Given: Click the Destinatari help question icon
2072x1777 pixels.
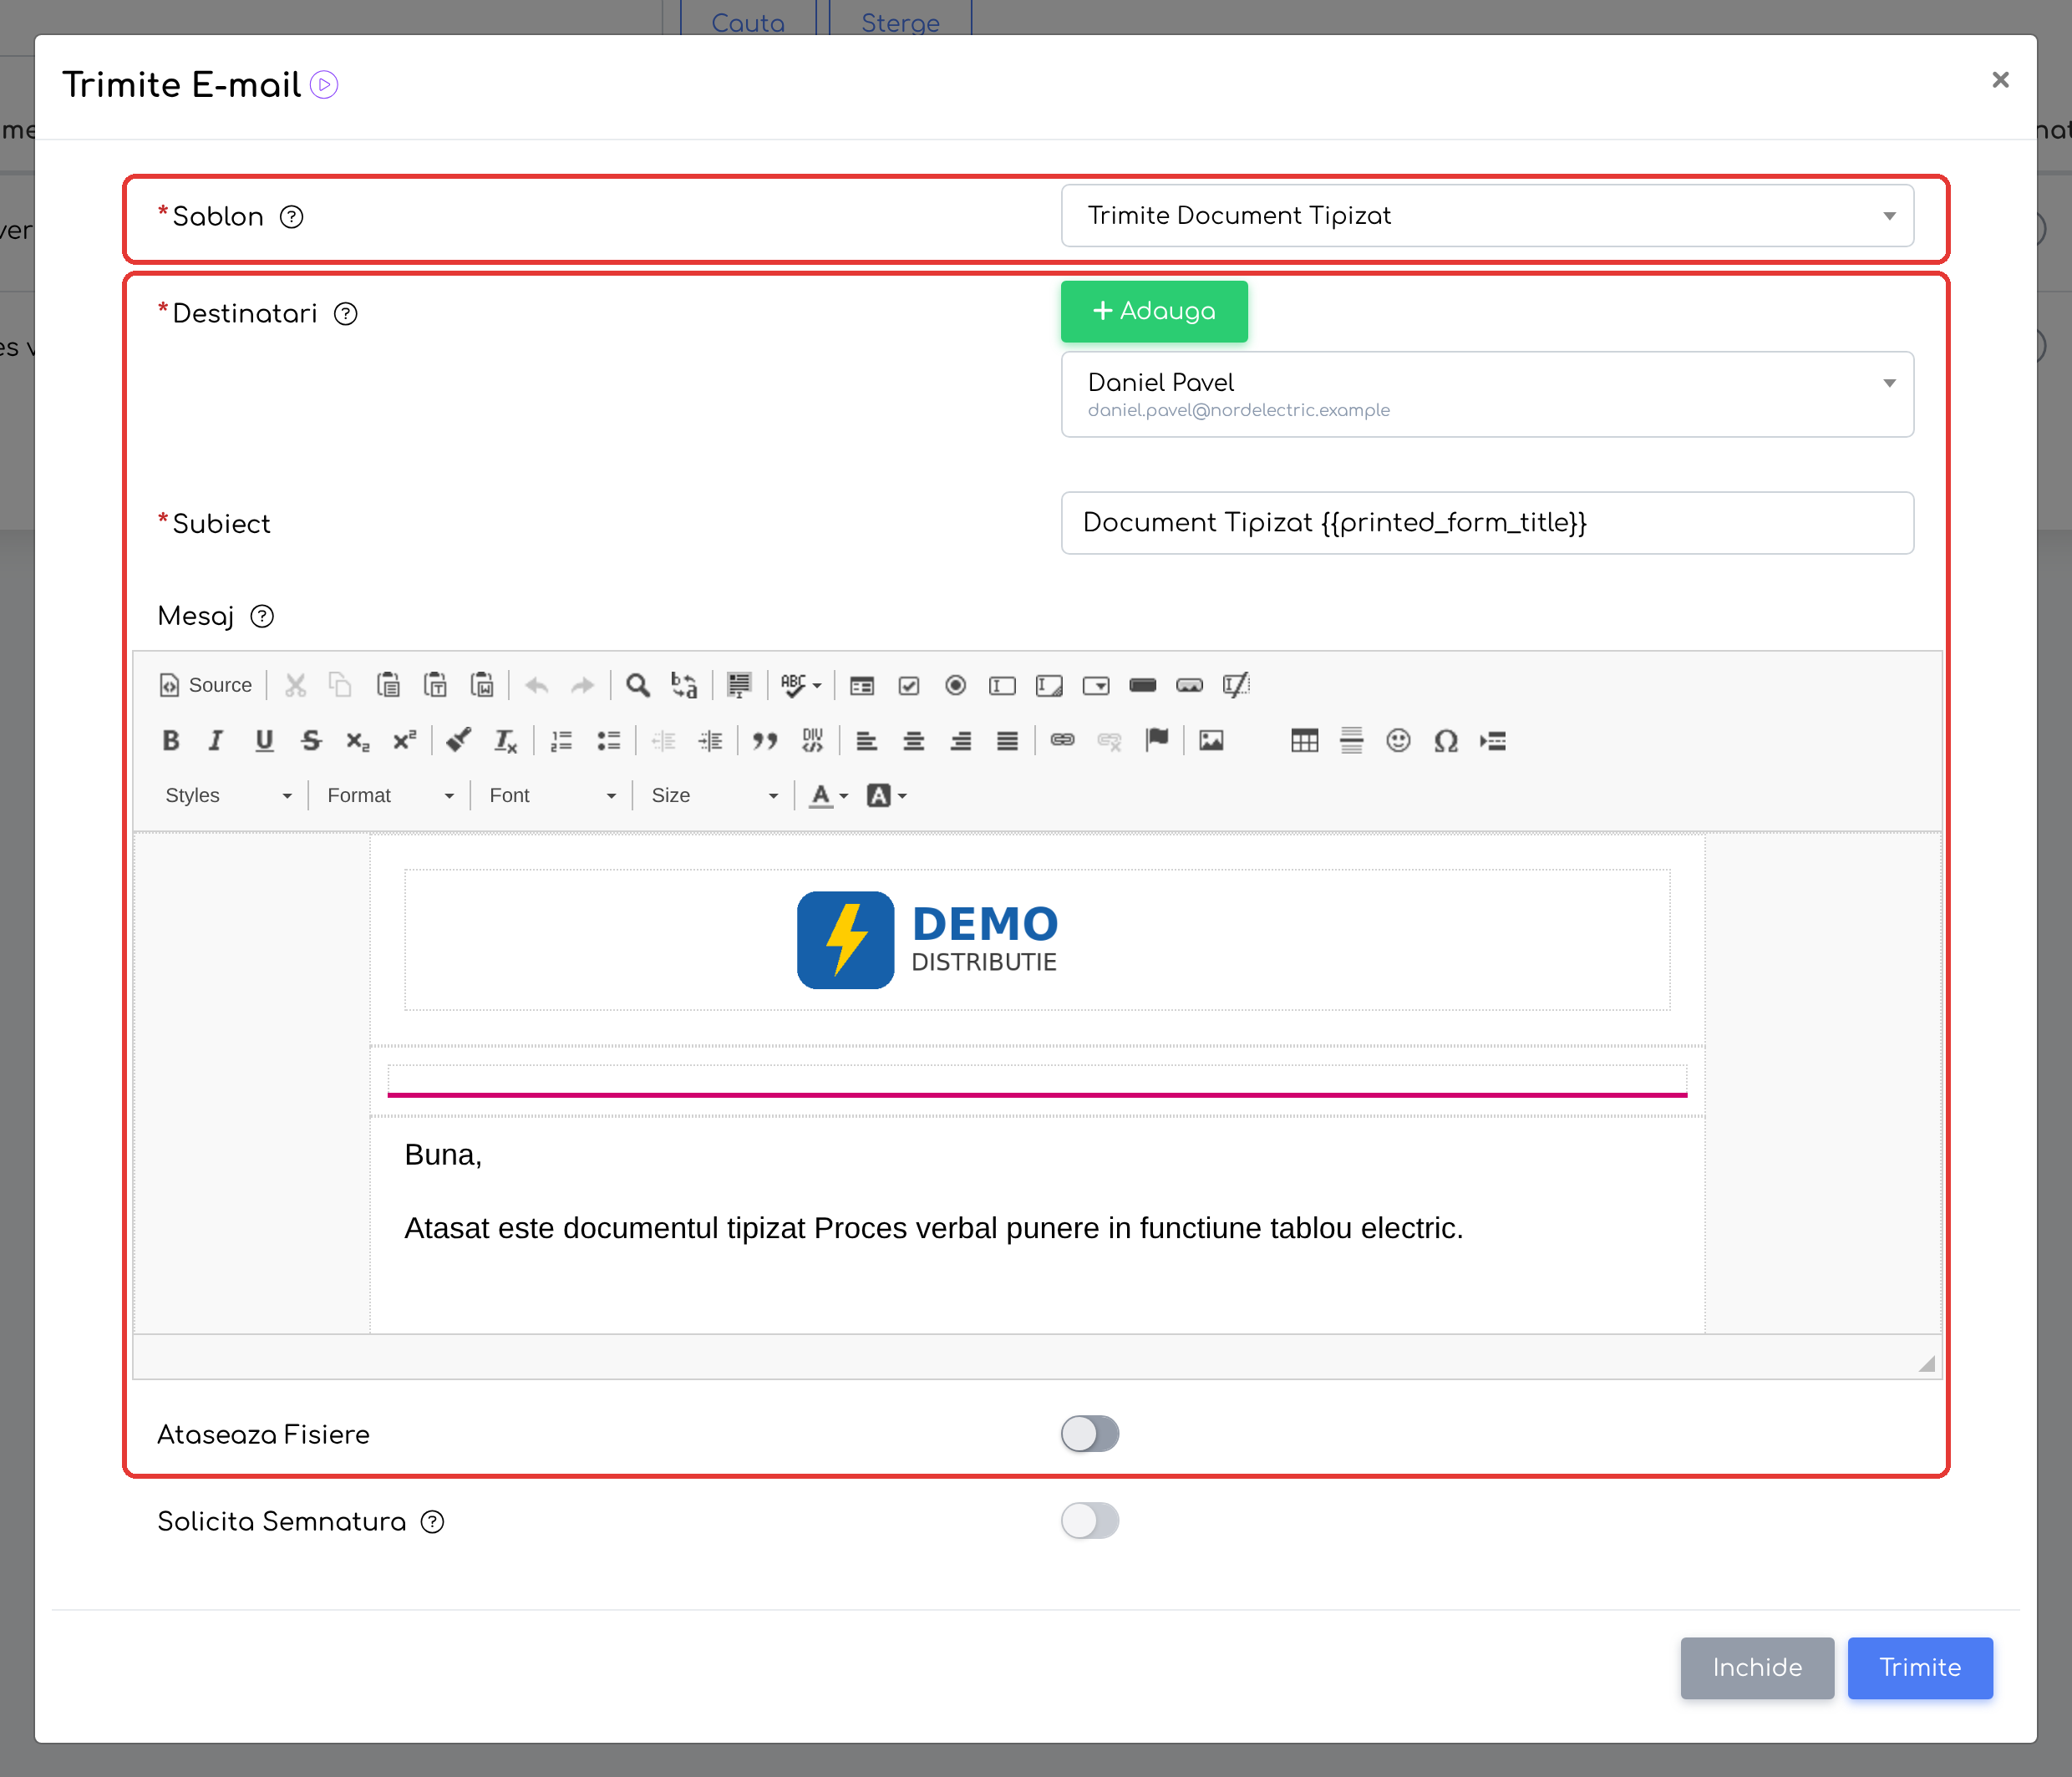Looking at the screenshot, I should pos(345,314).
